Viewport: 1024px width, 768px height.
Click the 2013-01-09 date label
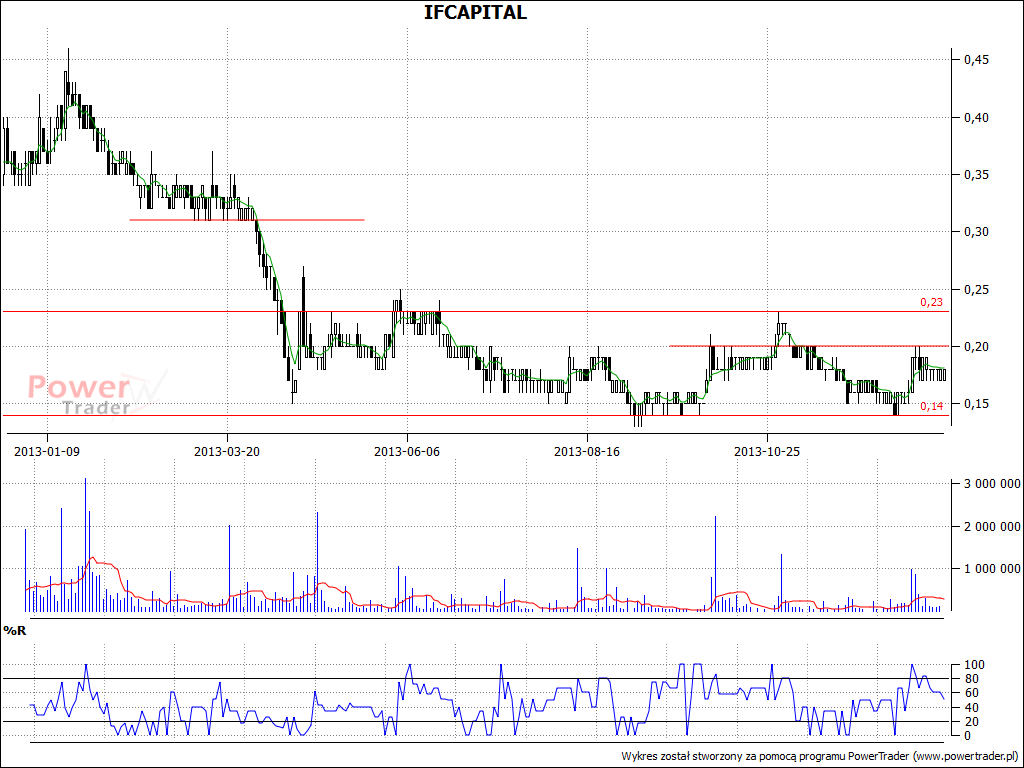point(47,451)
